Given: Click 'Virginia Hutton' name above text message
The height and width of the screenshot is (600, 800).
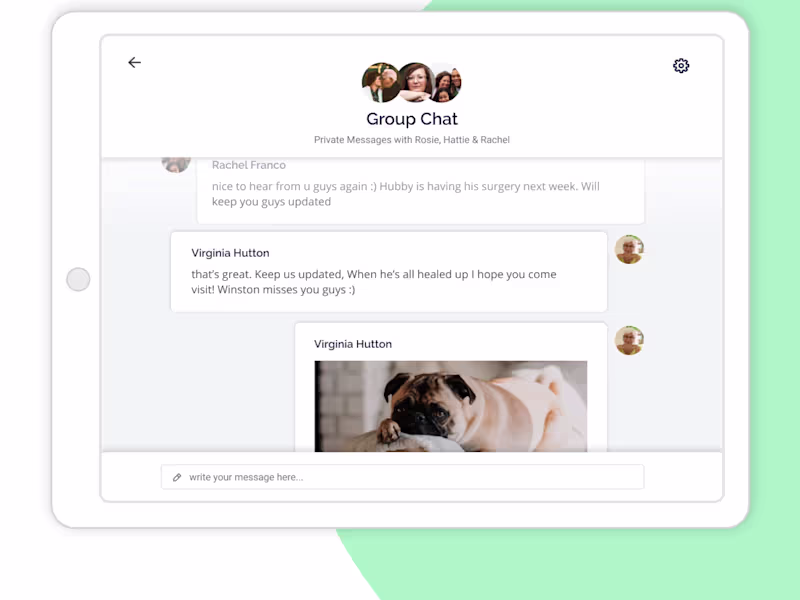Looking at the screenshot, I should tap(230, 253).
